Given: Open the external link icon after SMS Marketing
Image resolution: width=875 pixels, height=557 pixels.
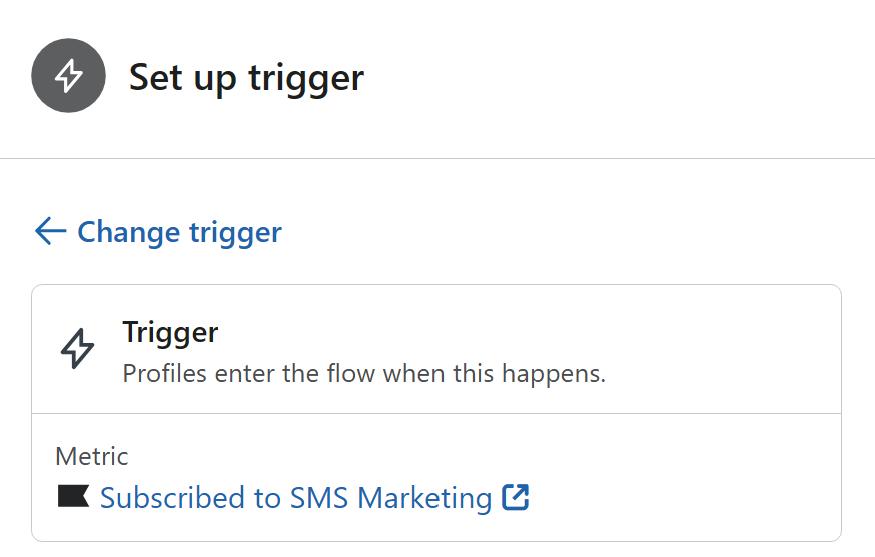Looking at the screenshot, I should pyautogui.click(x=516, y=497).
